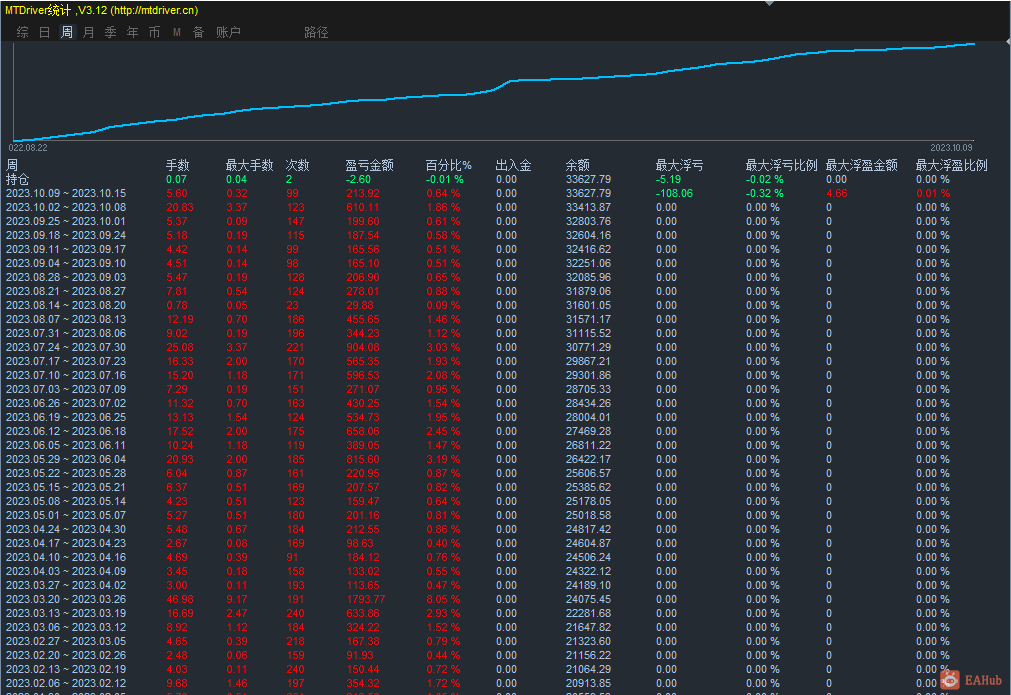1011x695 pixels.
Task: Select the 2023.10.02 ~ 2023.10.08 week row
Action: pyautogui.click(x=66, y=207)
